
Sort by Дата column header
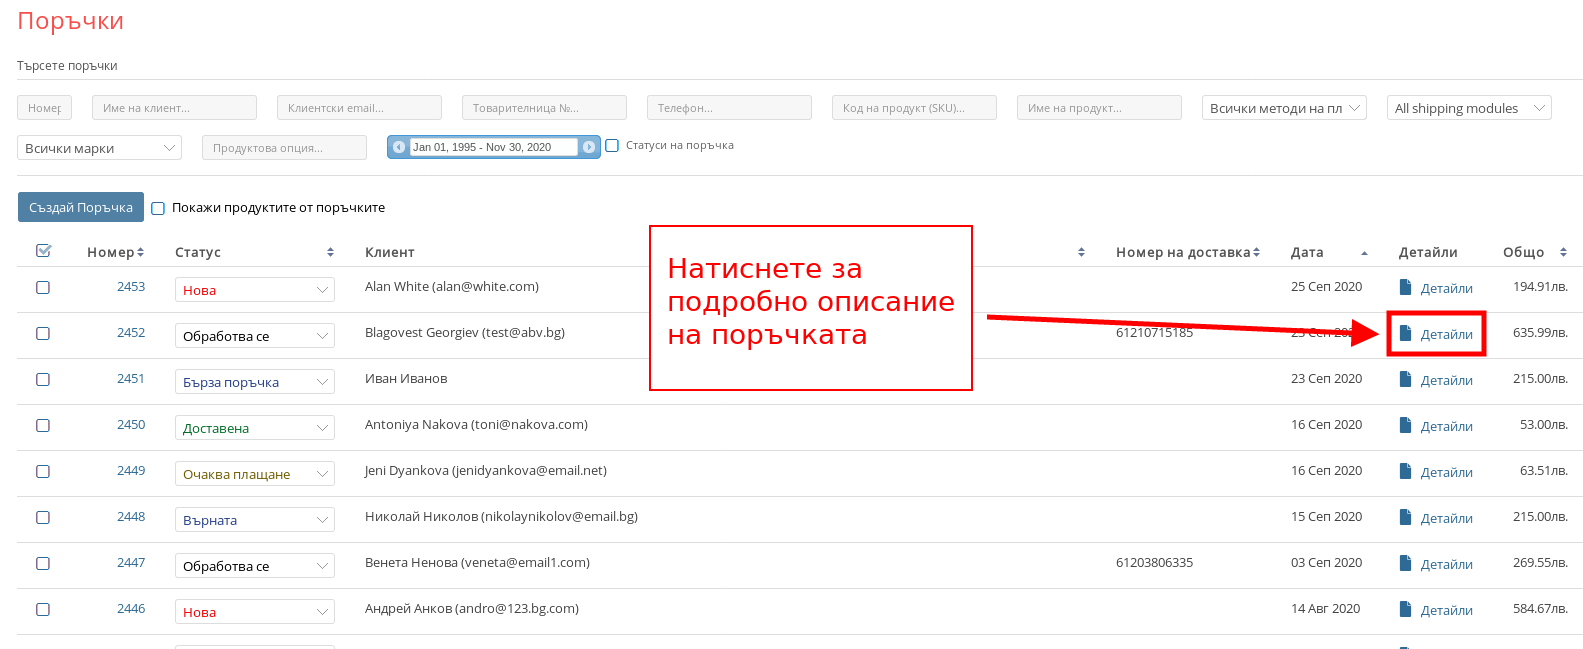(x=1307, y=252)
